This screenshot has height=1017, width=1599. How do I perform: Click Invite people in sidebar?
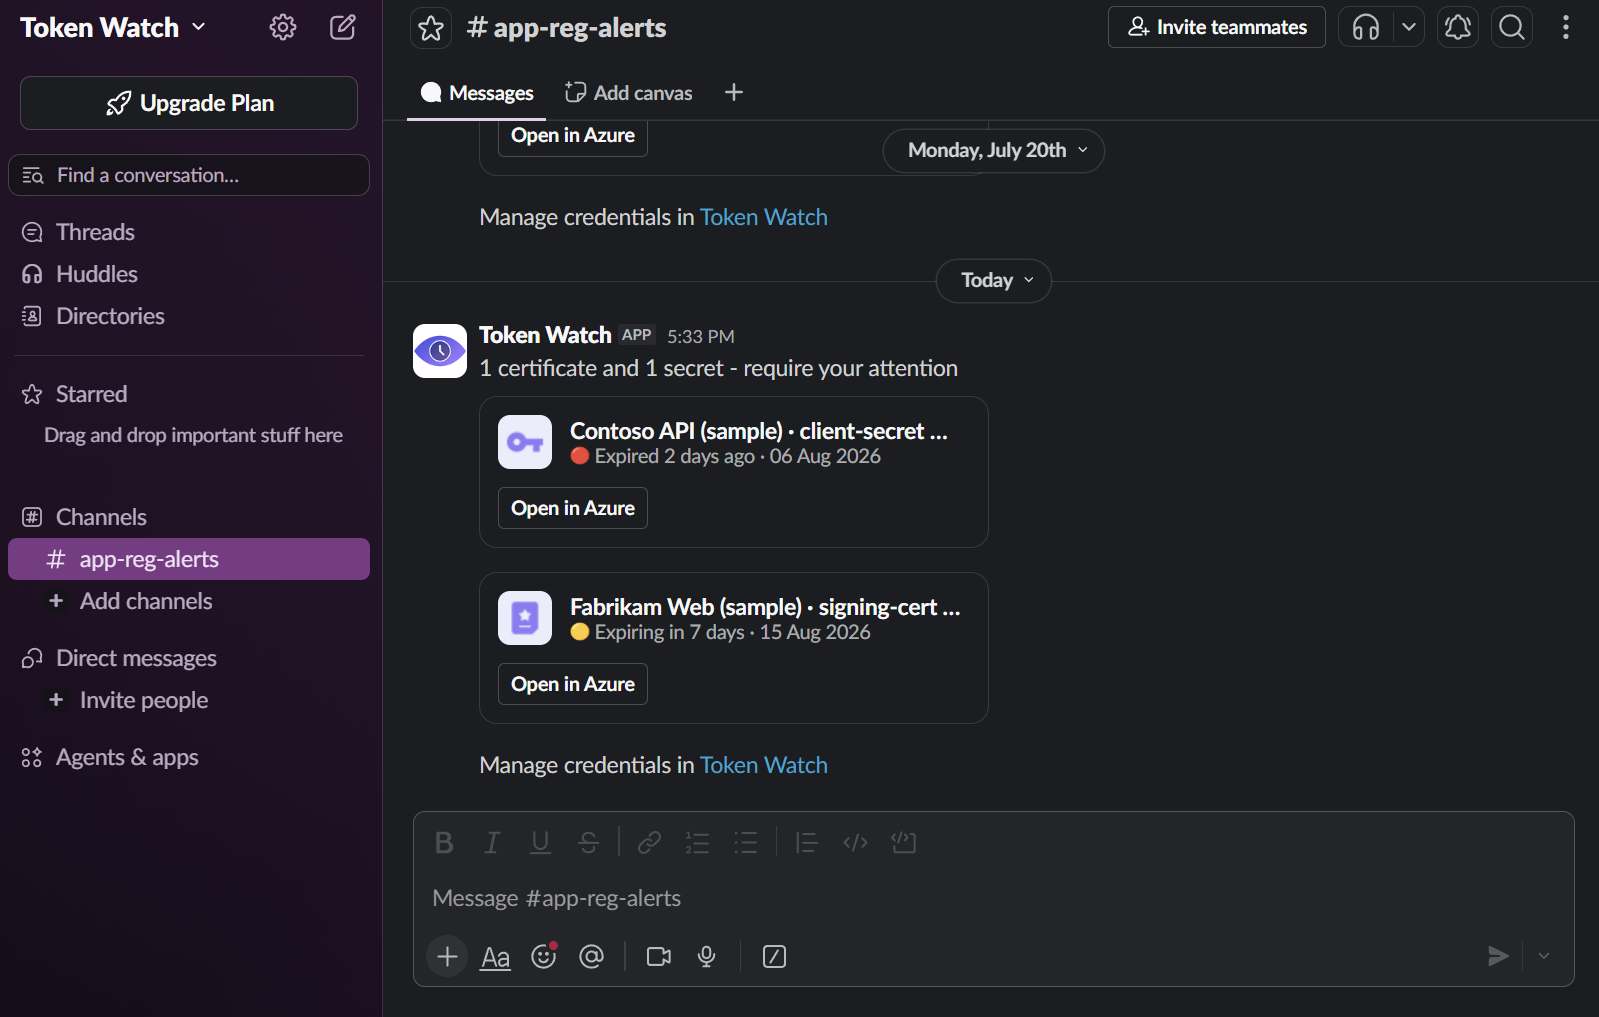click(189, 700)
